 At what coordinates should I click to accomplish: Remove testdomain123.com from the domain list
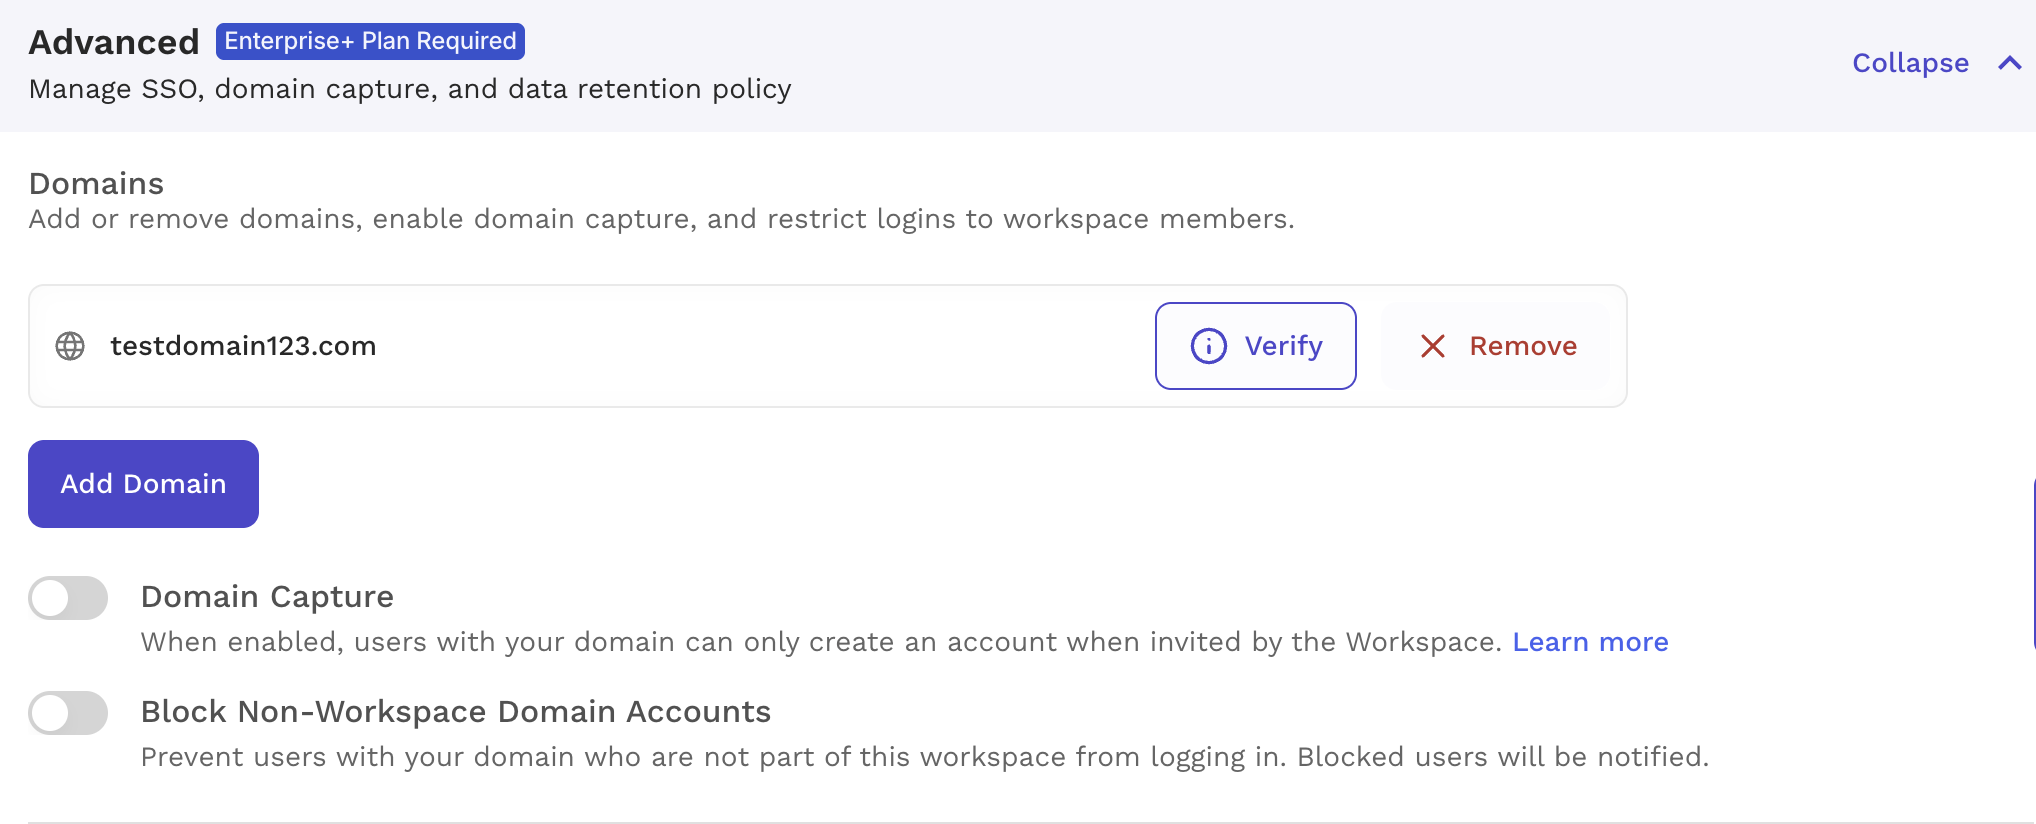click(1494, 346)
